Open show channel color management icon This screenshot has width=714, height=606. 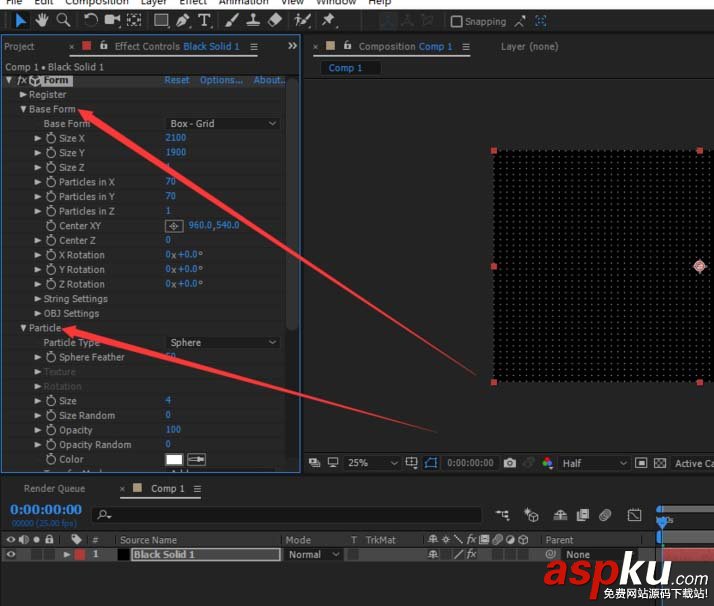click(547, 463)
